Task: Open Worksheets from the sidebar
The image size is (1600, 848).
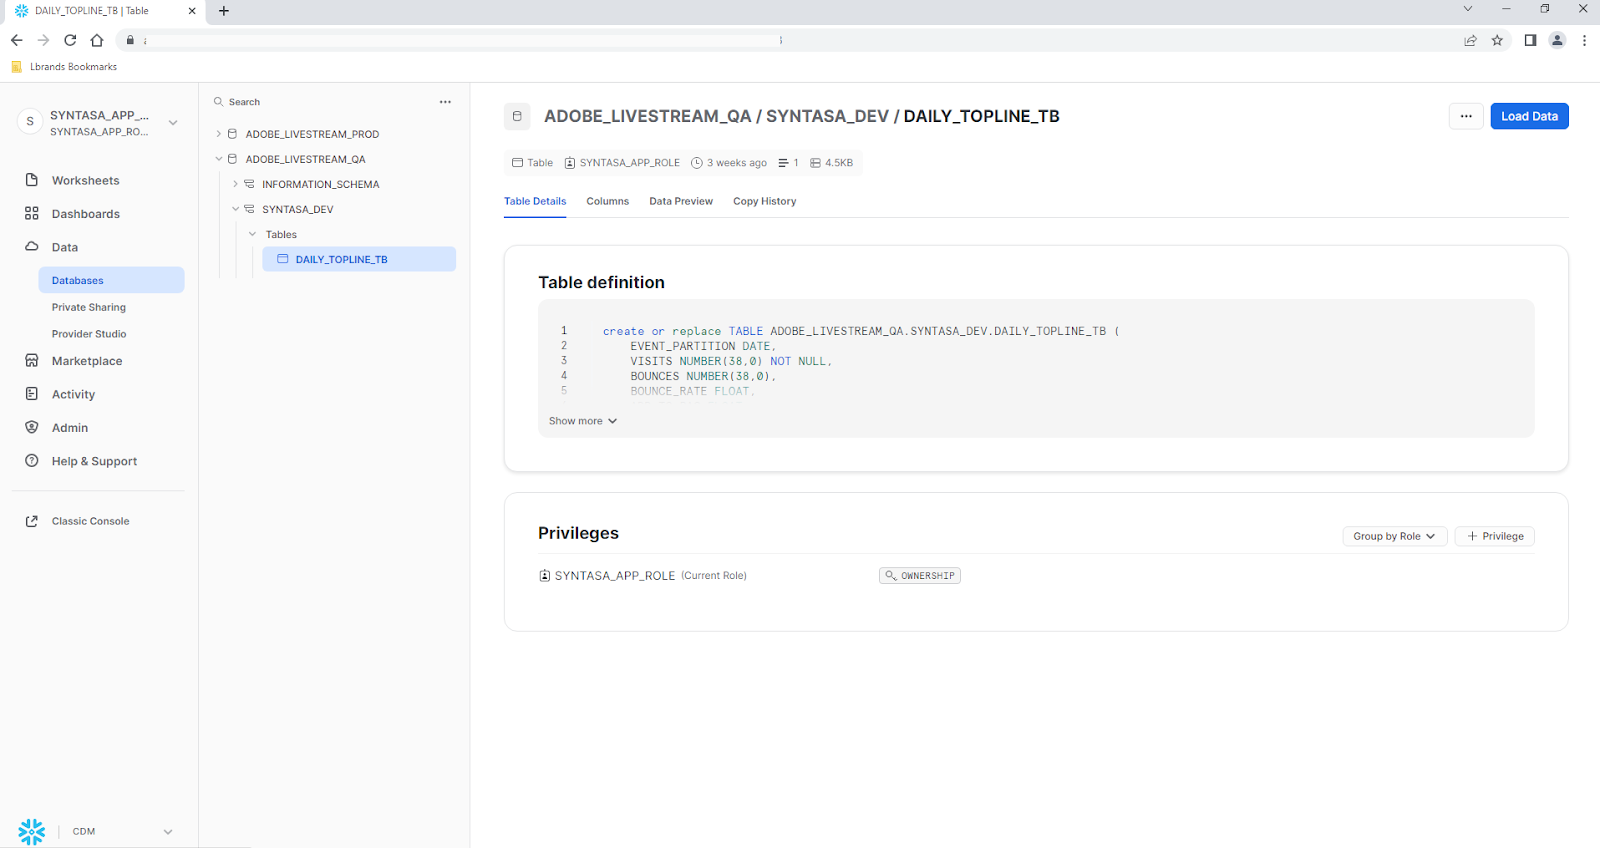Action: click(85, 181)
